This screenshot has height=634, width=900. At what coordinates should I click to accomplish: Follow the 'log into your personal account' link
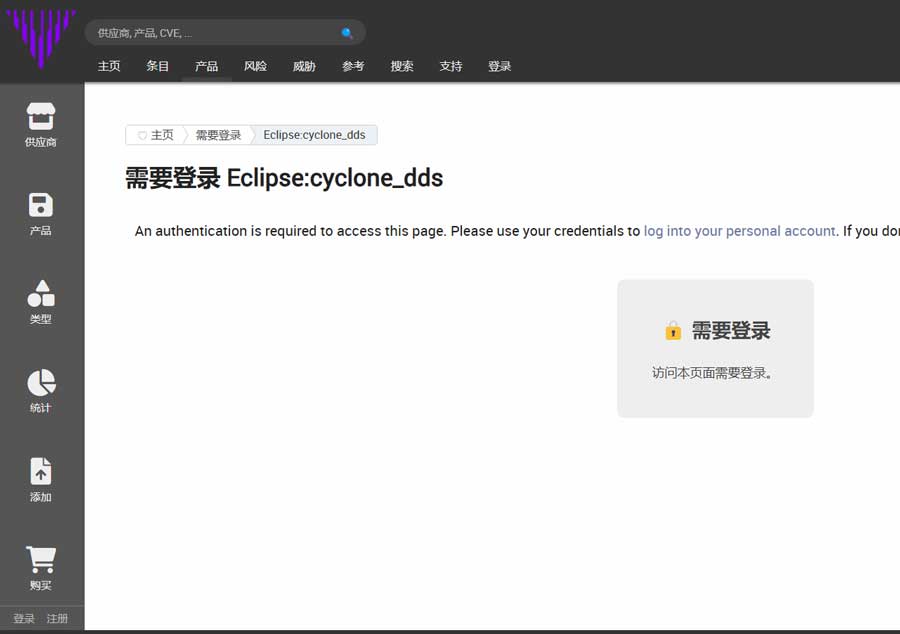coord(739,231)
